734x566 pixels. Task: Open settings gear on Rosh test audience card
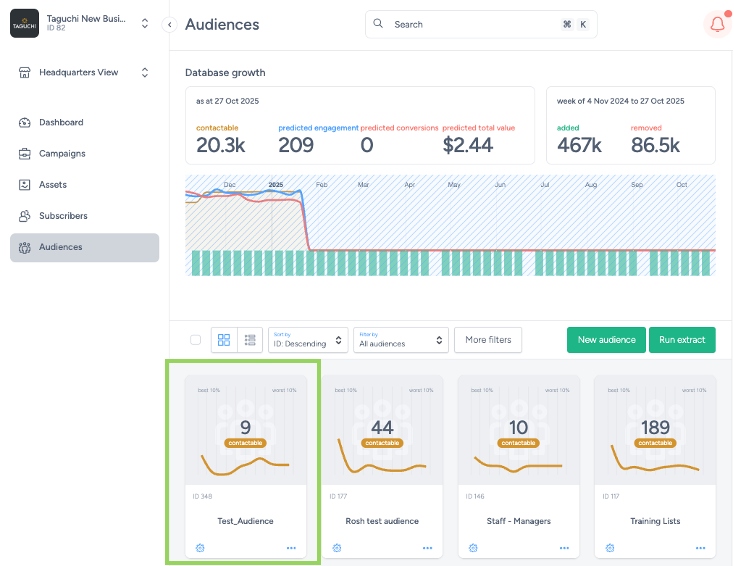(337, 548)
